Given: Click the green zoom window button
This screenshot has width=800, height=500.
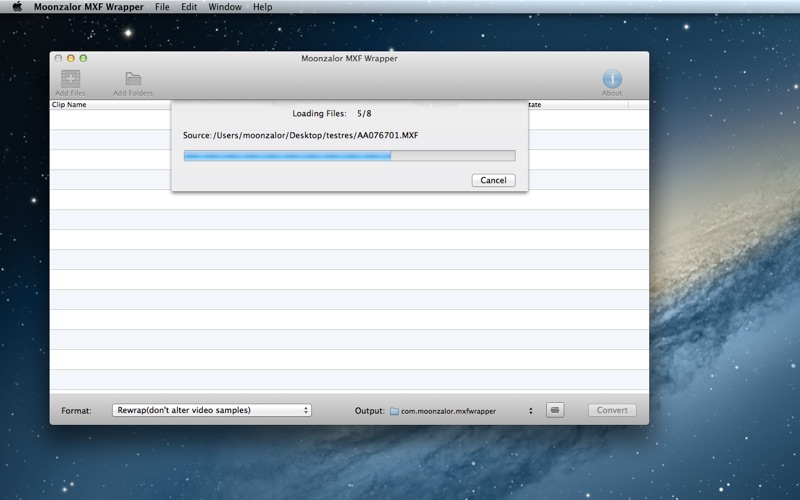Looking at the screenshot, I should click(x=83, y=58).
